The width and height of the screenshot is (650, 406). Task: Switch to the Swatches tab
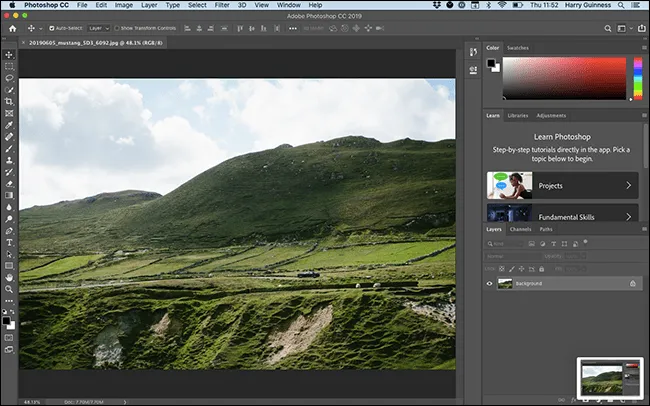tap(518, 47)
